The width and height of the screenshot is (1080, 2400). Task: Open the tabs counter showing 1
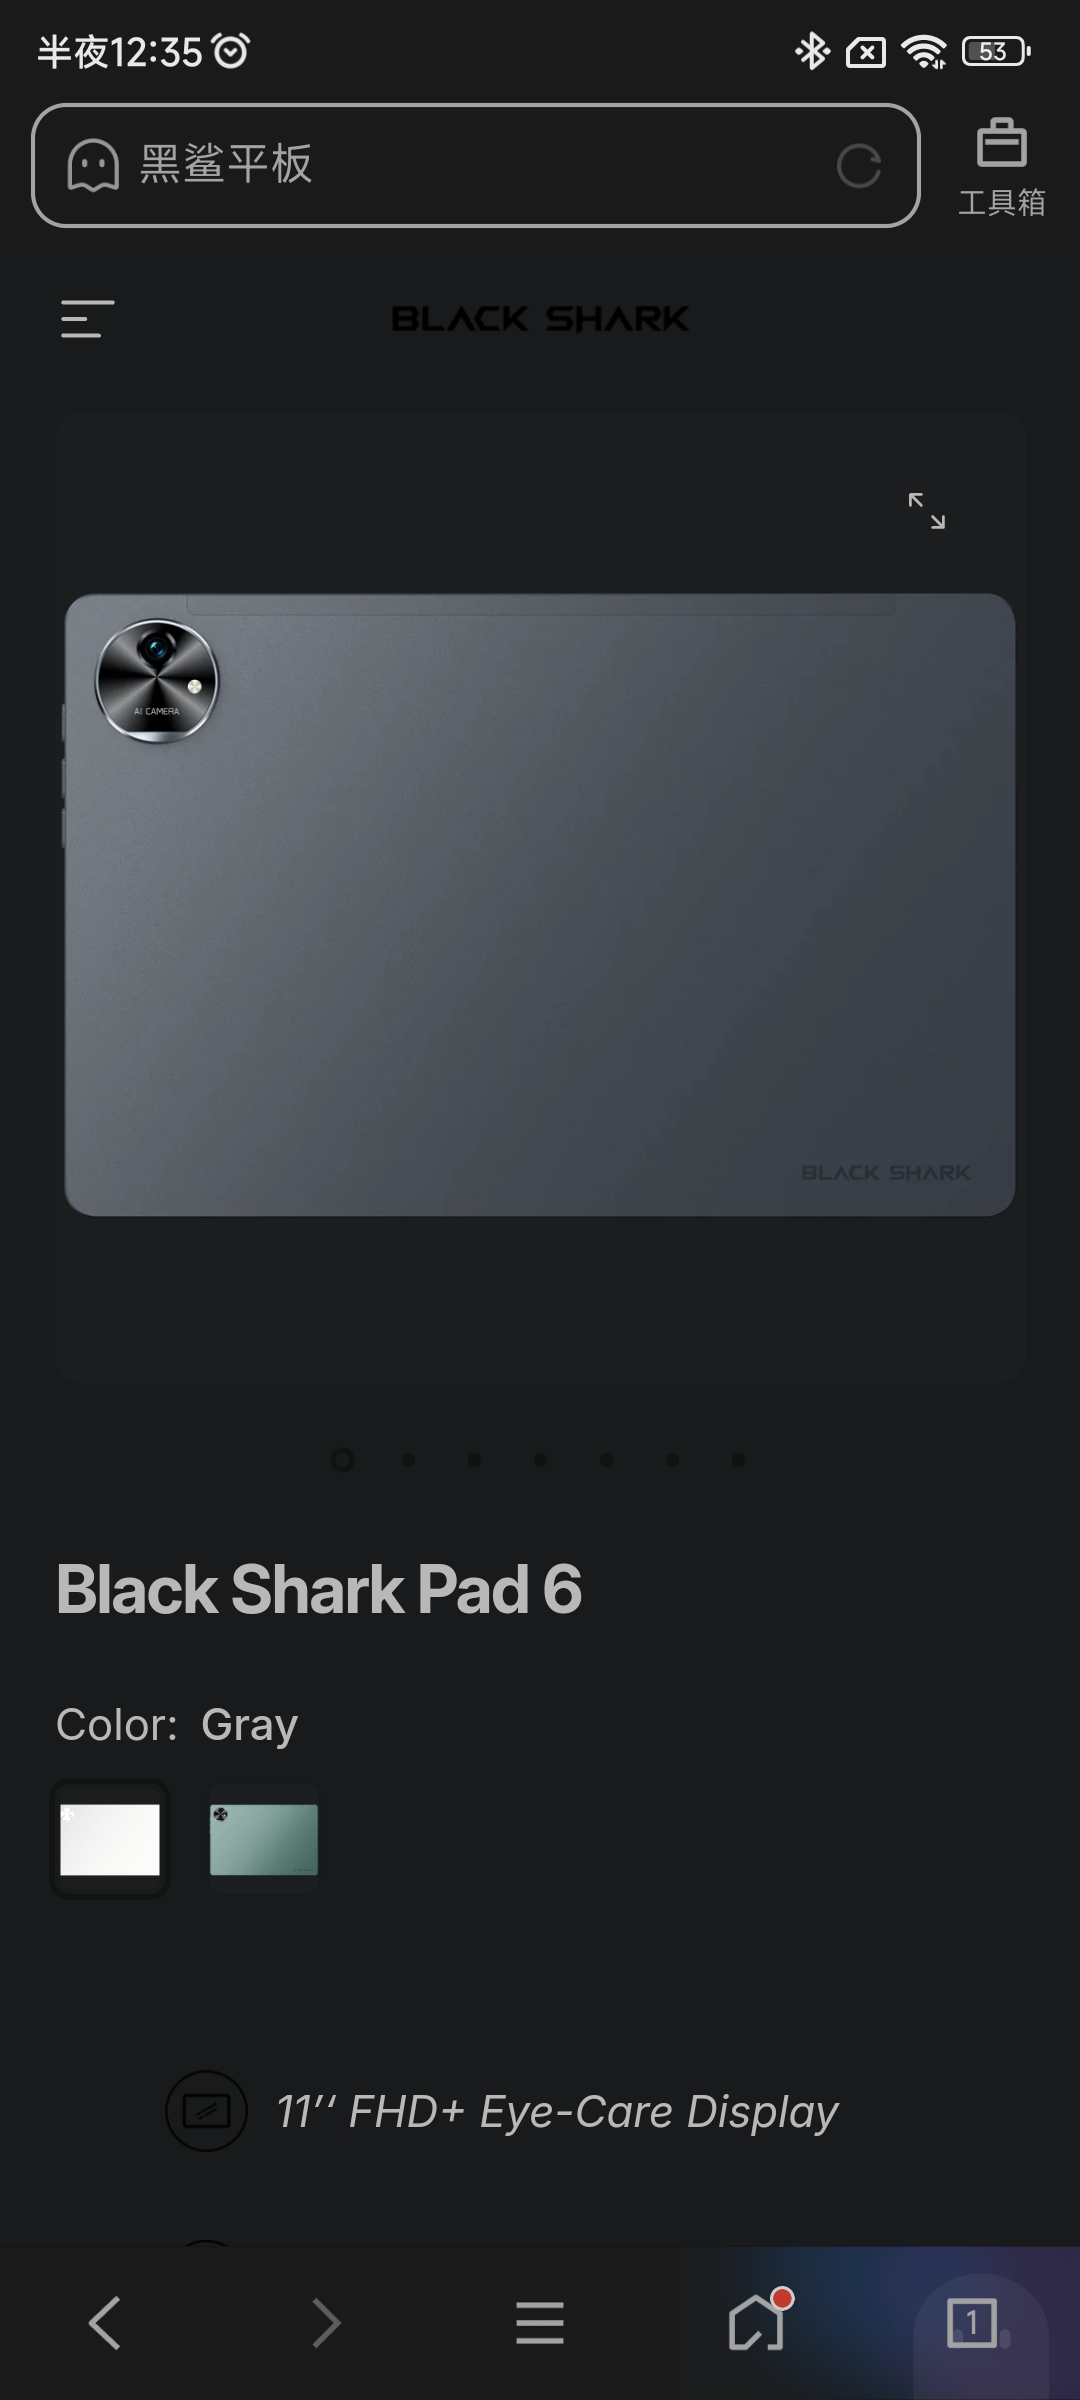point(972,2322)
